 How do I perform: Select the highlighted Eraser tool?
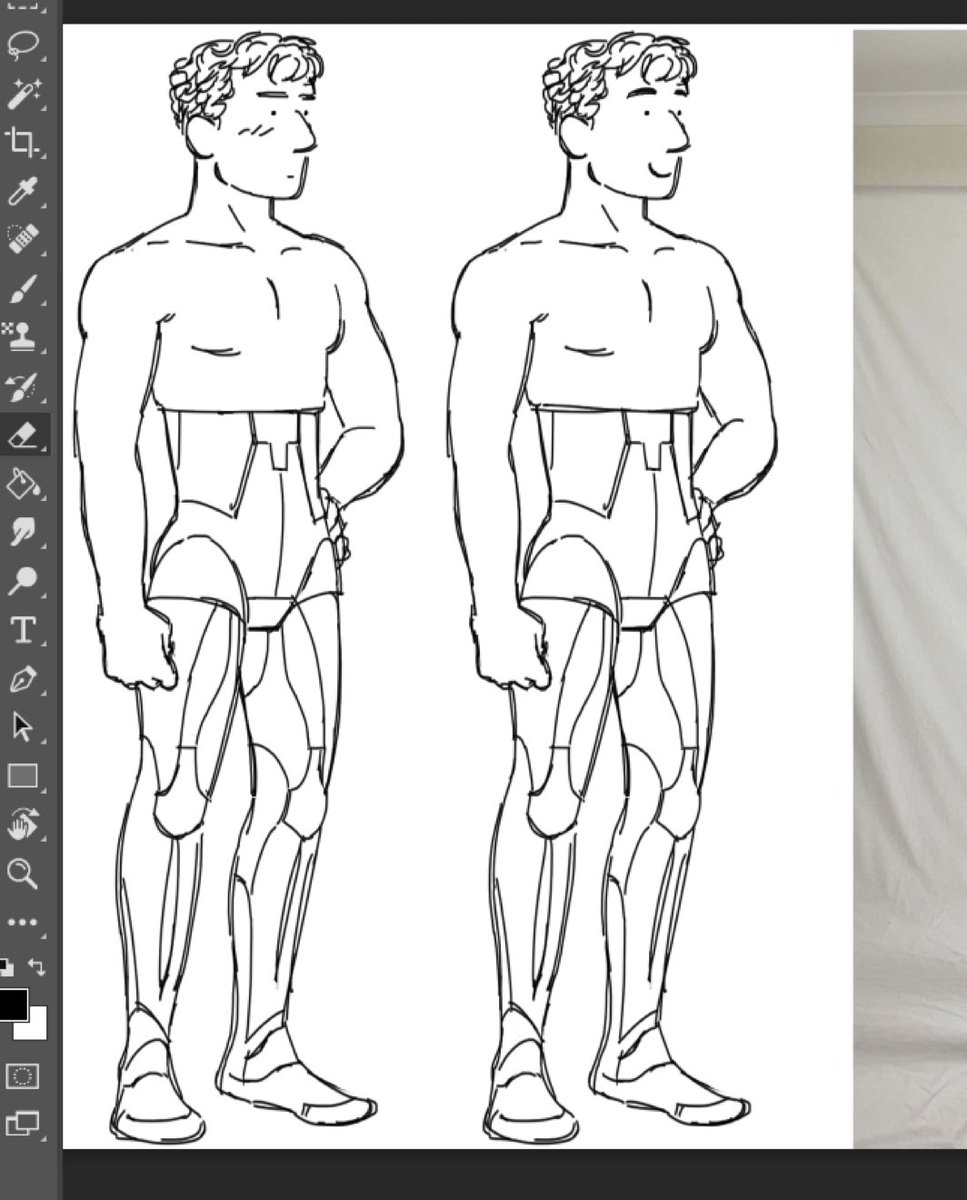click(22, 435)
